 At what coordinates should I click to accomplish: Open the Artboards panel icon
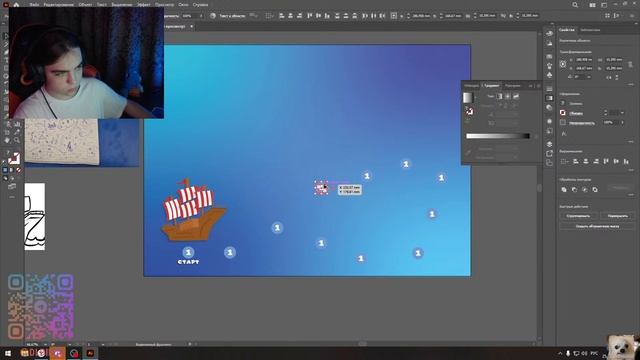(549, 163)
